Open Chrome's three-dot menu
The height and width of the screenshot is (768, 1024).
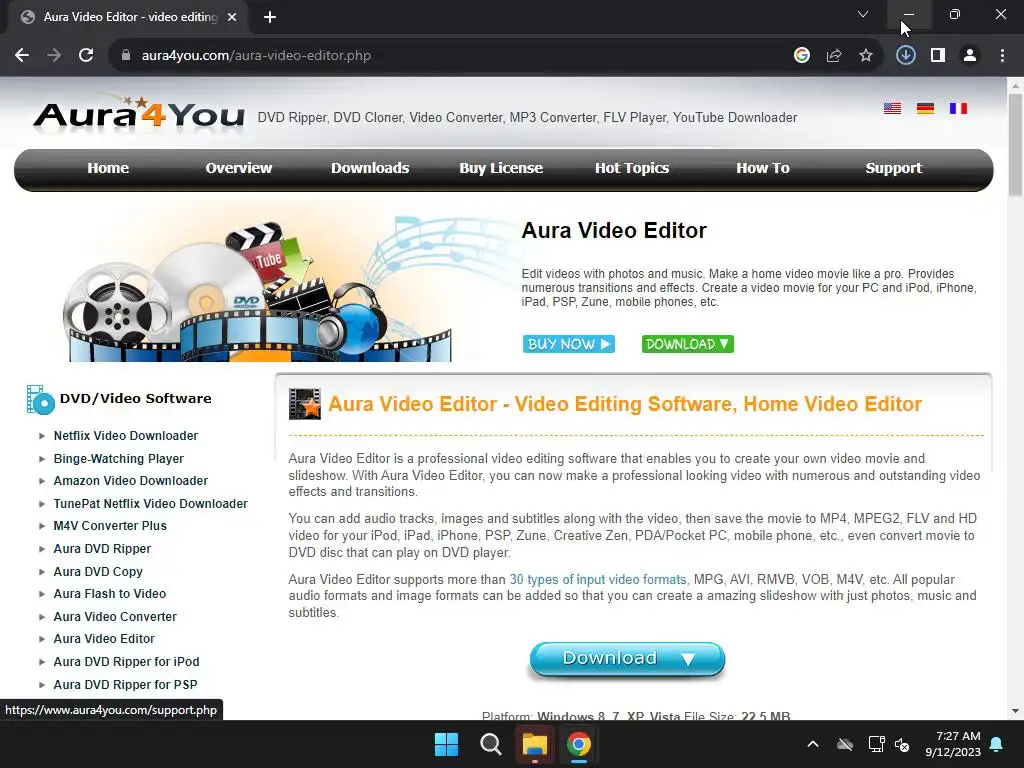tap(1002, 56)
